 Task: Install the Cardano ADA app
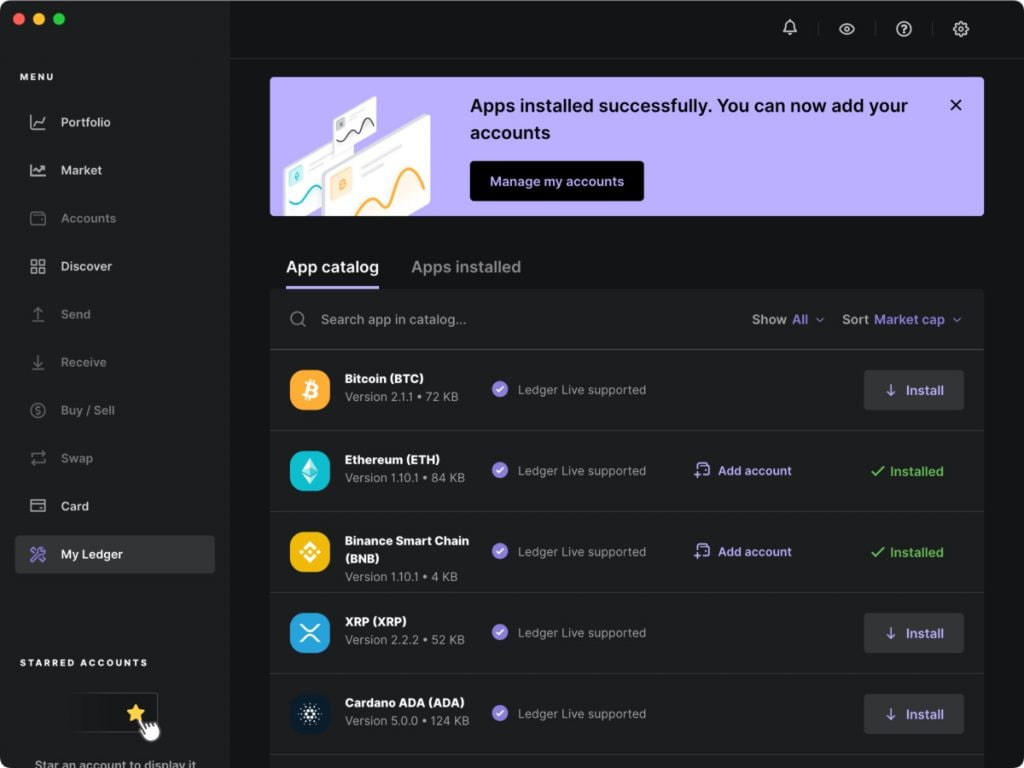coord(914,714)
